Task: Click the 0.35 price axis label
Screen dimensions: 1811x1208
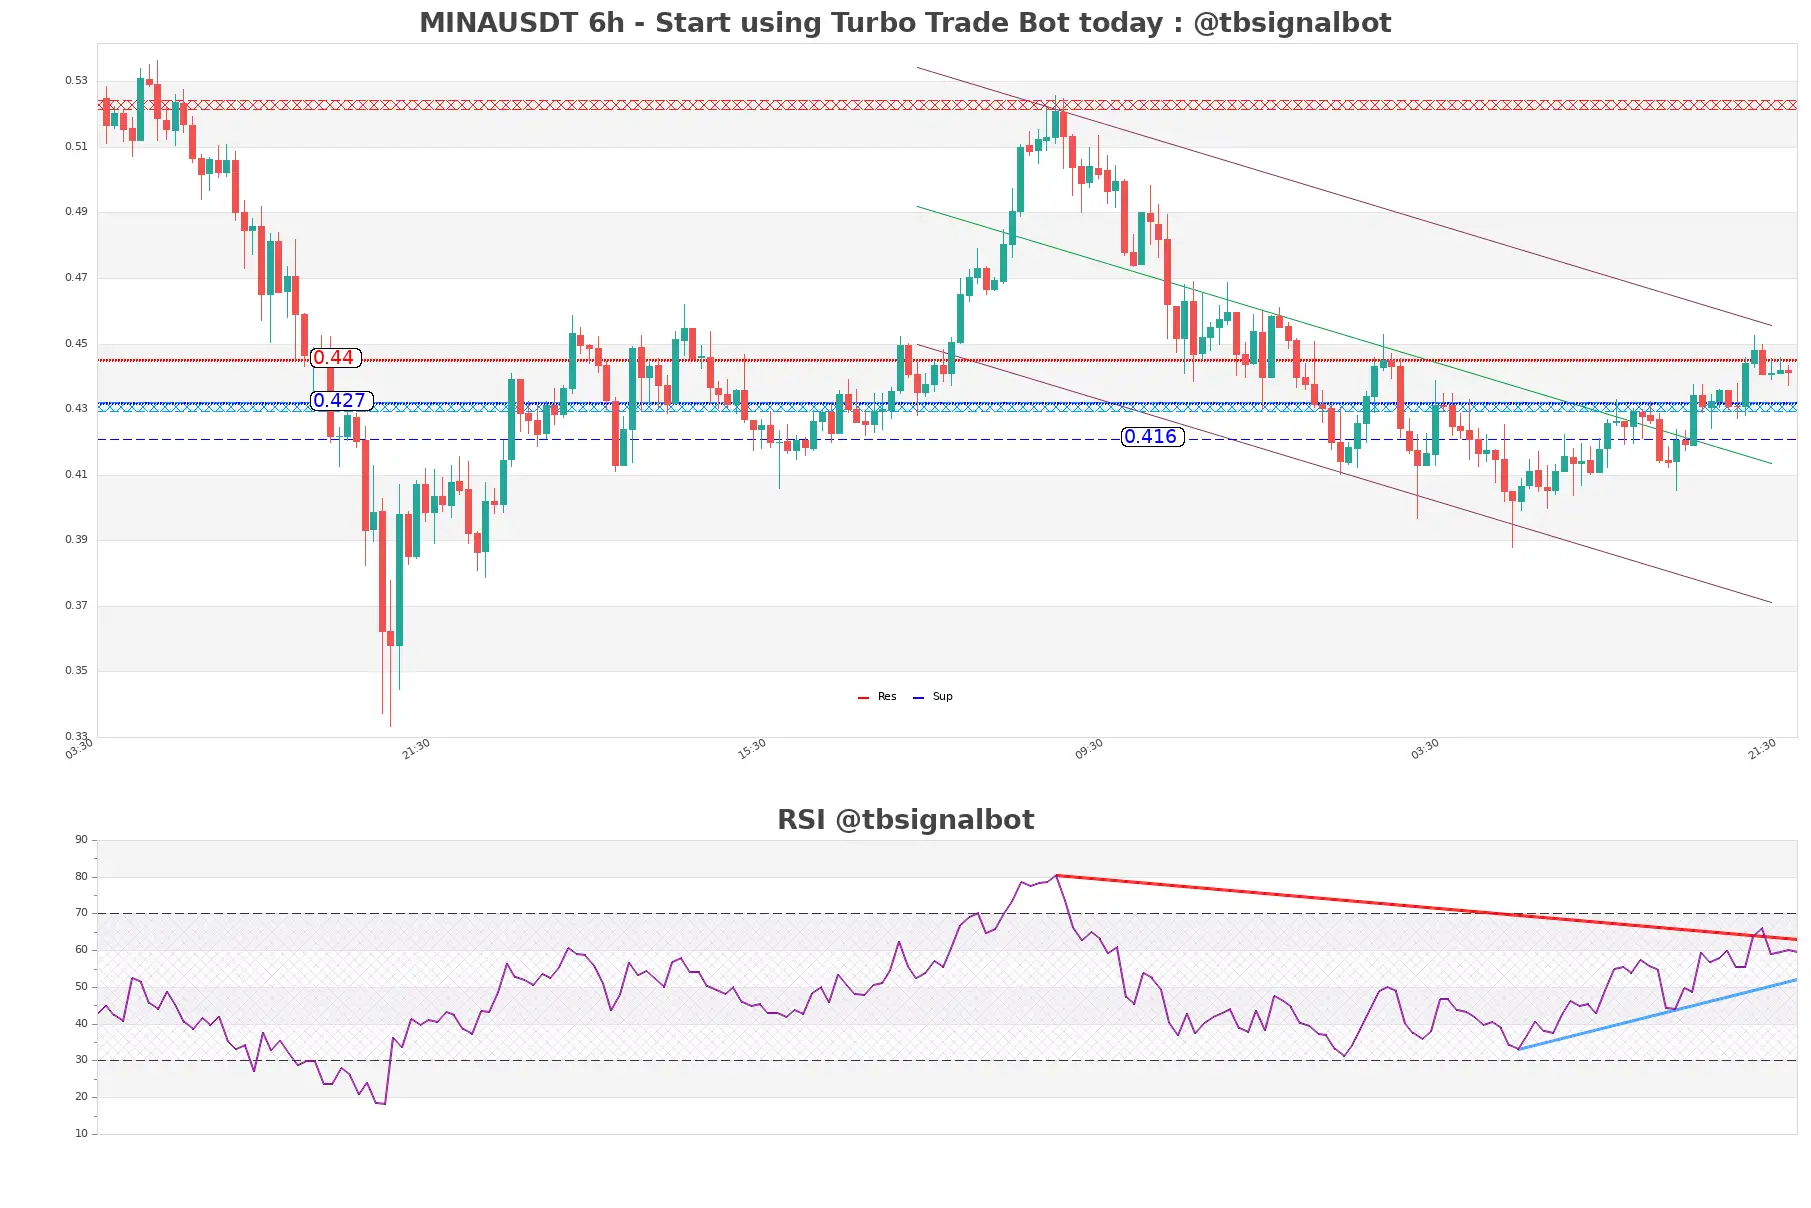Action: tap(76, 671)
